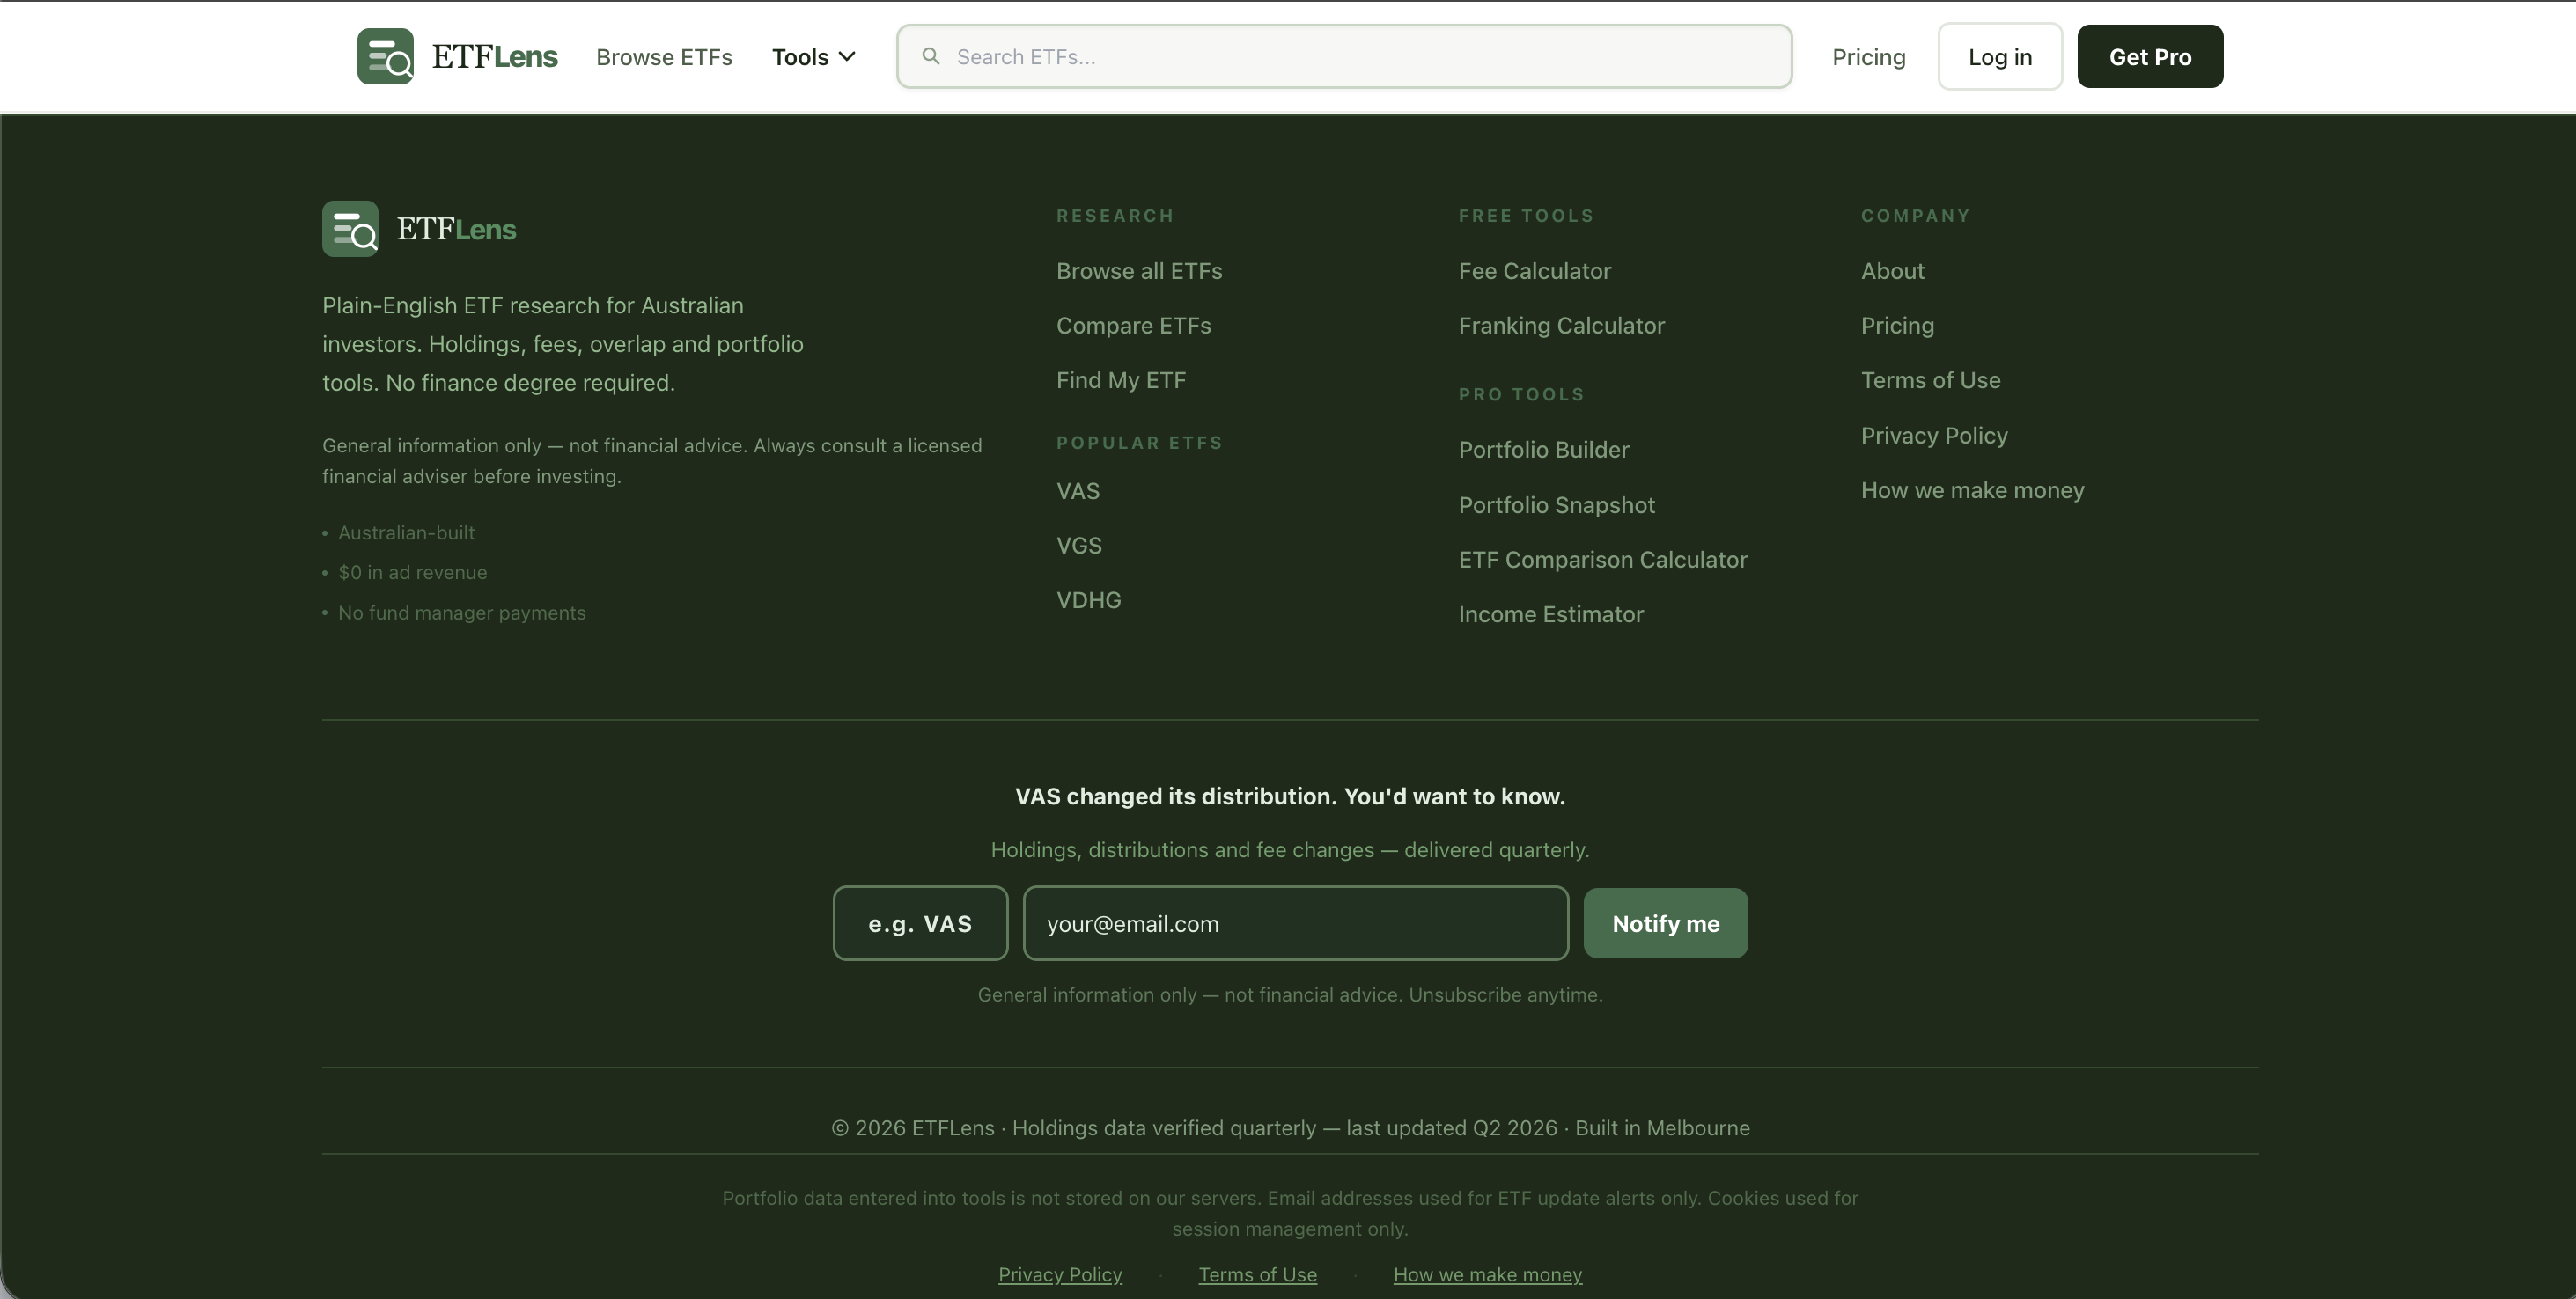Click the 'FREE TOOLS' column heading
The height and width of the screenshot is (1299, 2576).
coord(1526,216)
